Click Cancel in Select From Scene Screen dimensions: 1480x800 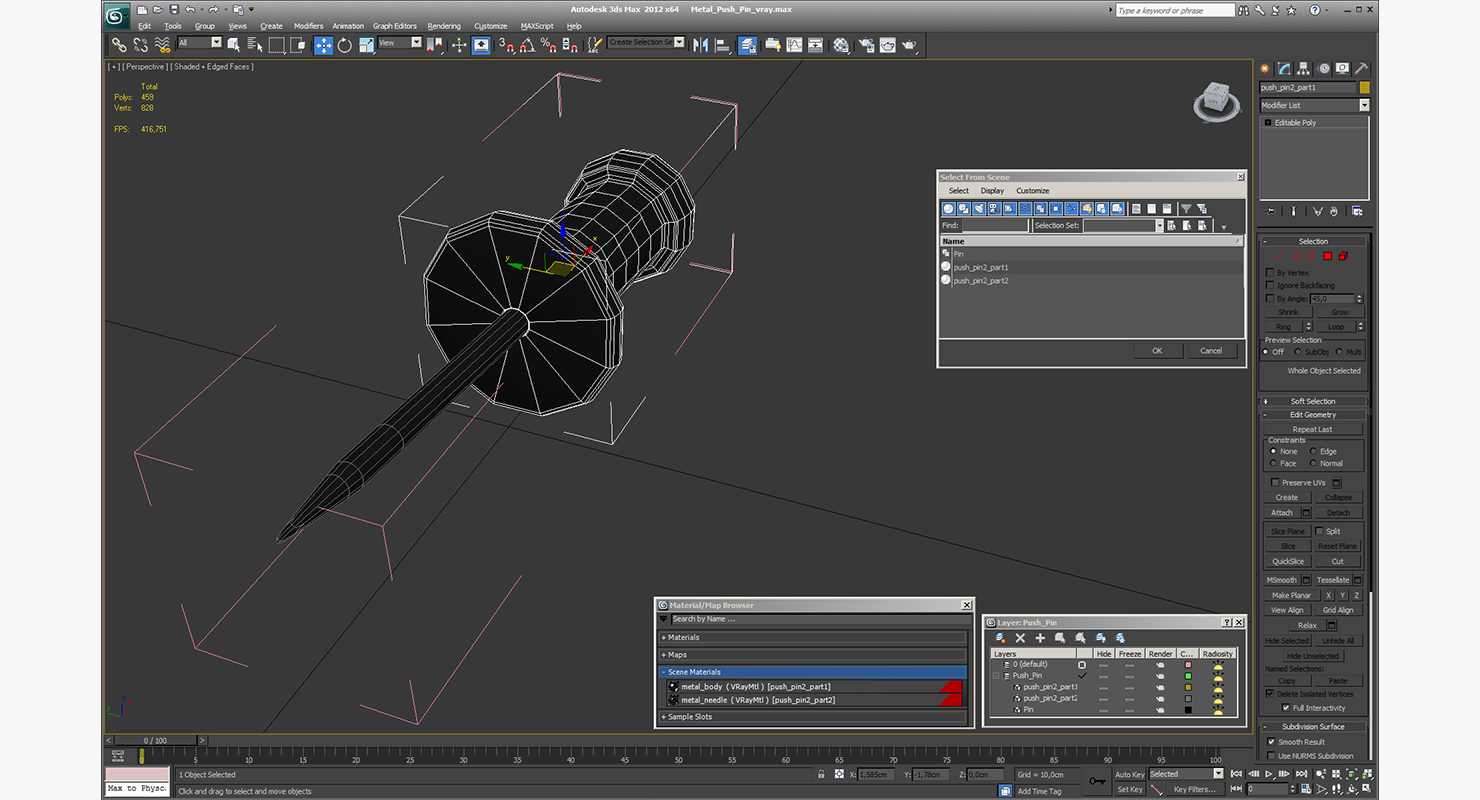[1211, 351]
